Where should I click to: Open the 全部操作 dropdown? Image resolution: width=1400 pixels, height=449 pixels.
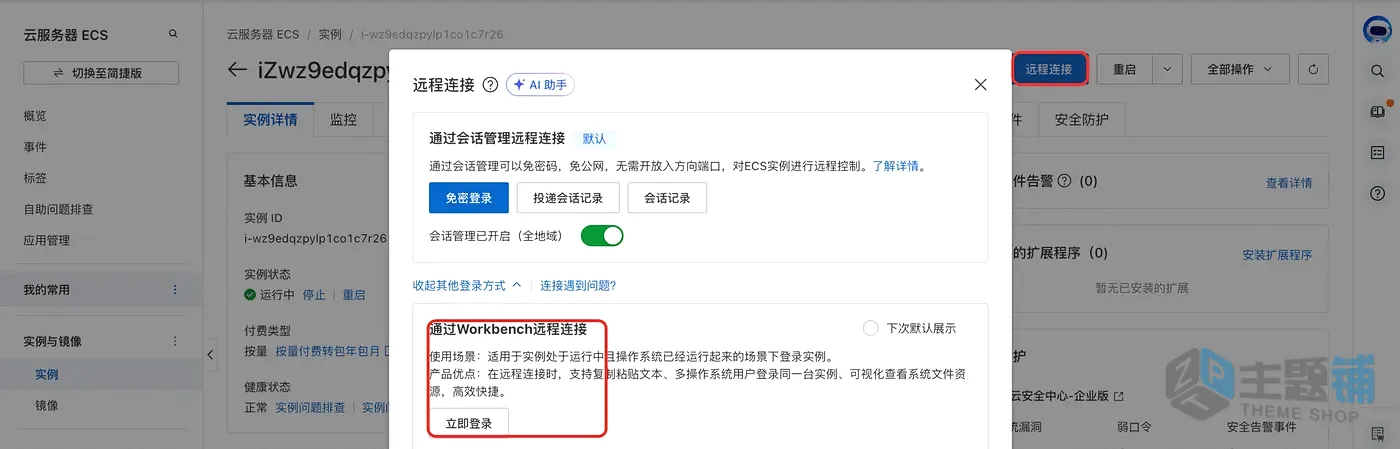point(1239,70)
